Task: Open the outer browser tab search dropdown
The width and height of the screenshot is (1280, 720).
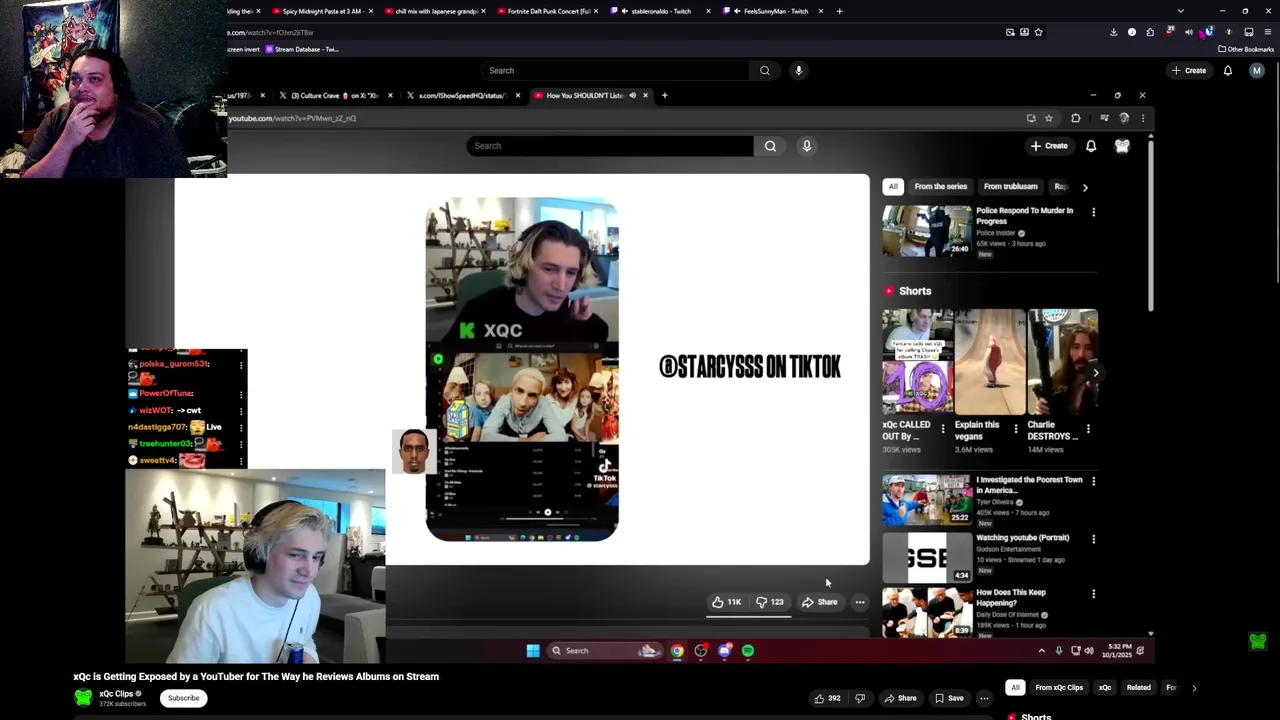Action: point(1181,11)
